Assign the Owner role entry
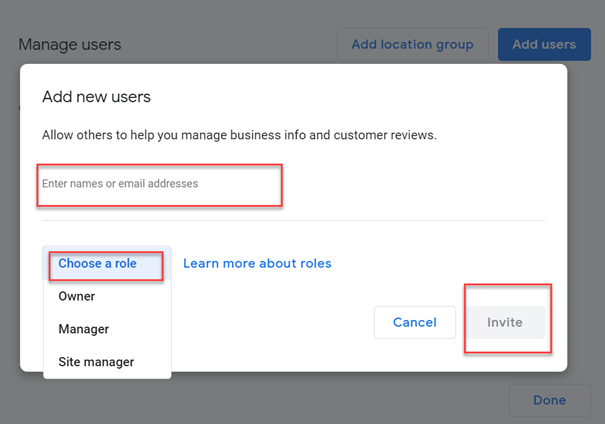 (77, 297)
